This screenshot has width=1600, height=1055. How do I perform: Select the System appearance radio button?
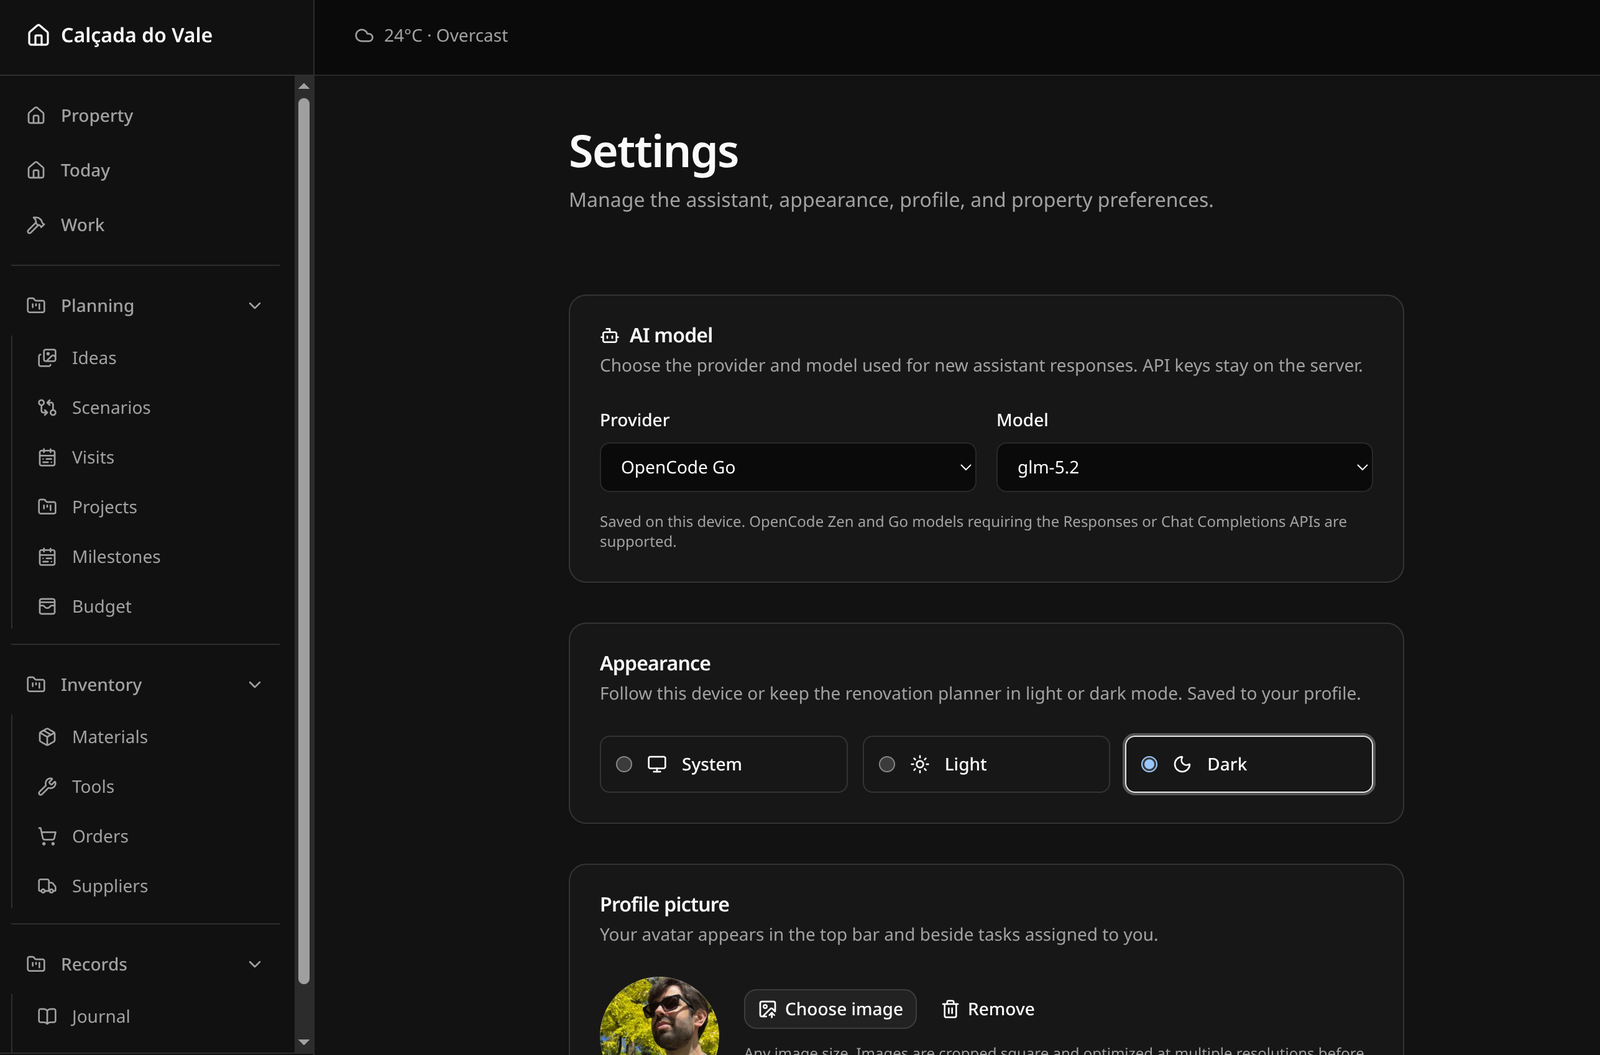(624, 764)
